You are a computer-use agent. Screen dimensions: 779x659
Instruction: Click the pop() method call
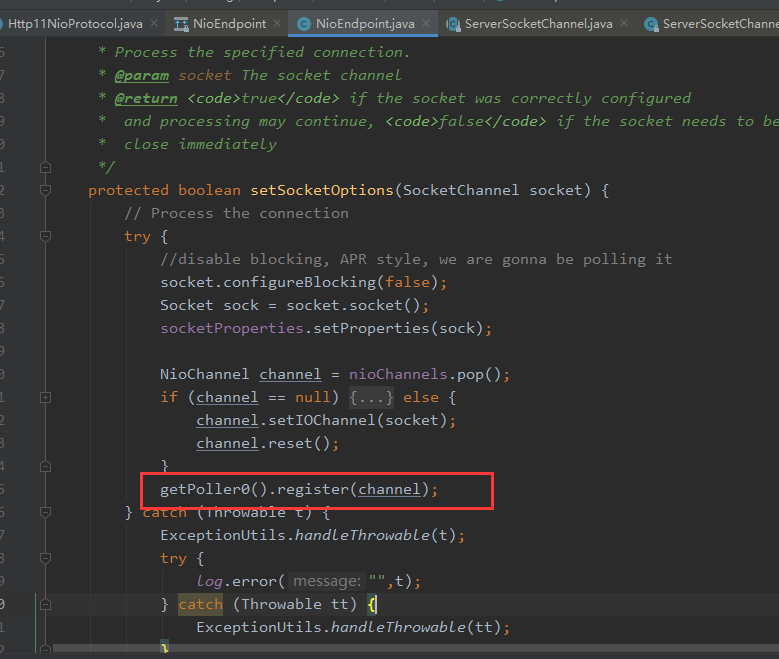click(x=479, y=374)
